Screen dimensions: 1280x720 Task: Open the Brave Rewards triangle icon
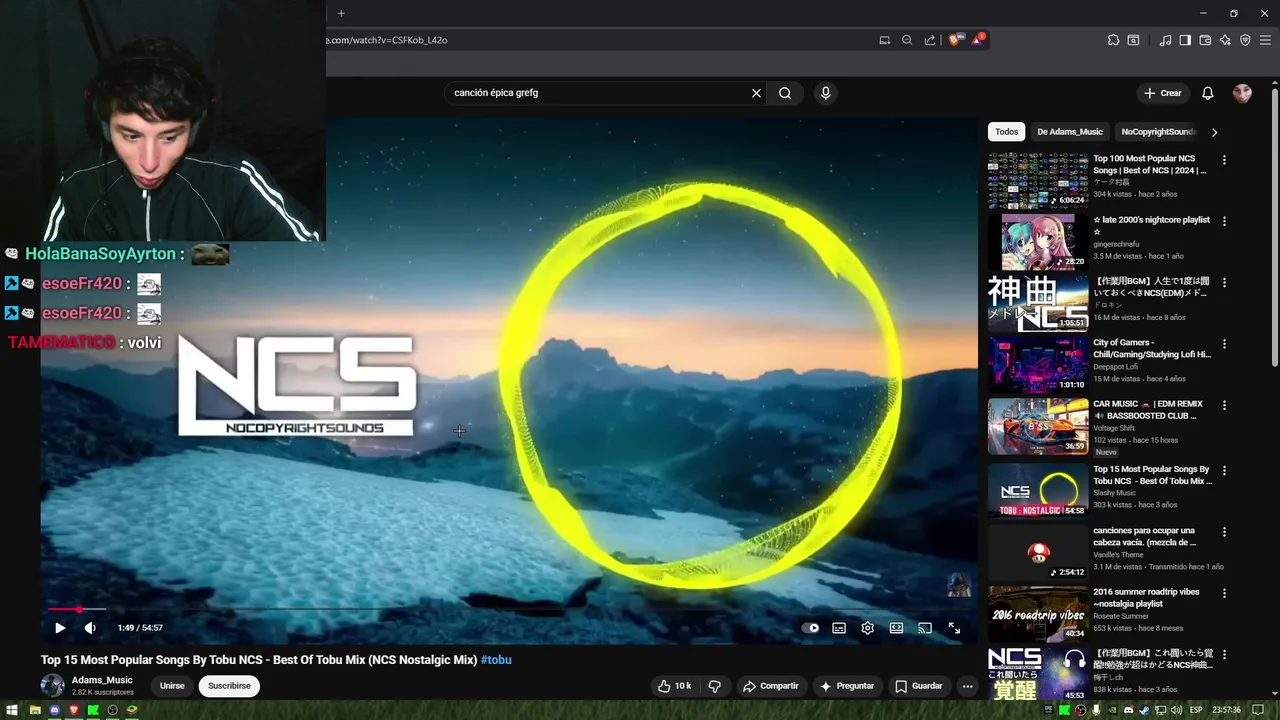click(978, 40)
